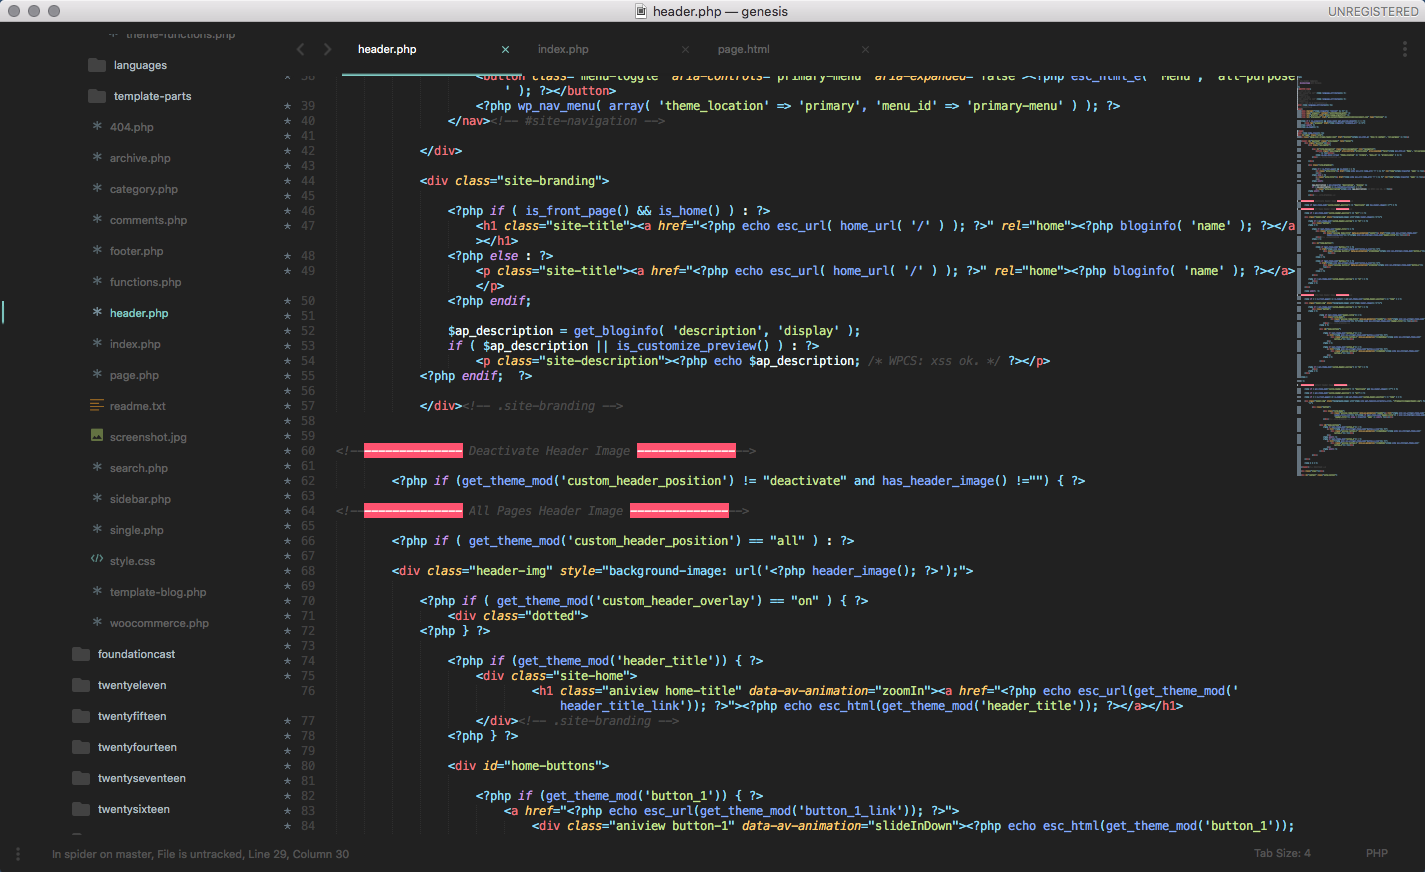Viewport: 1425px width, 872px height.
Task: Open style.css from the sidebar
Action: coord(132,561)
